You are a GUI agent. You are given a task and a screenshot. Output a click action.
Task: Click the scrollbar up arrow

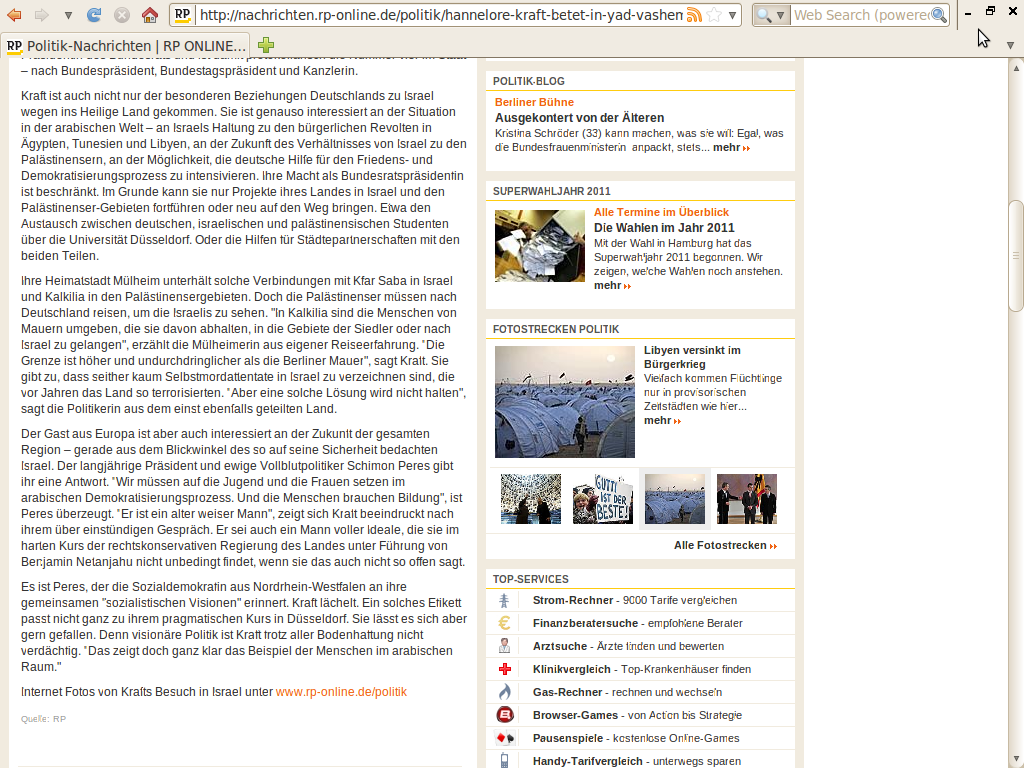click(1016, 67)
